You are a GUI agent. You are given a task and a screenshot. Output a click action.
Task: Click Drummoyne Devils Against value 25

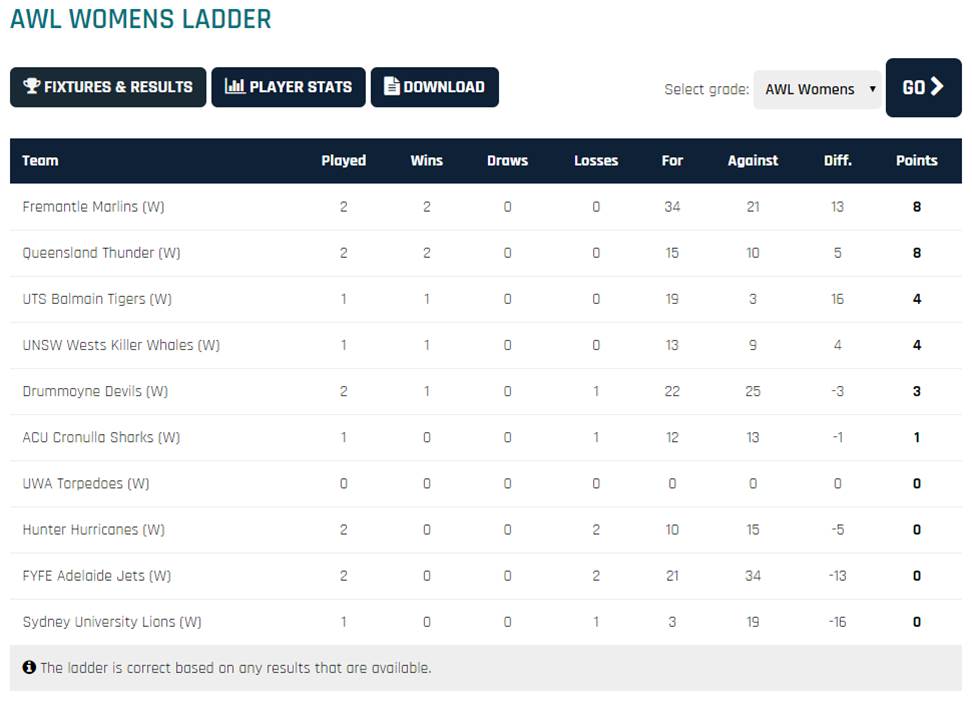(753, 391)
